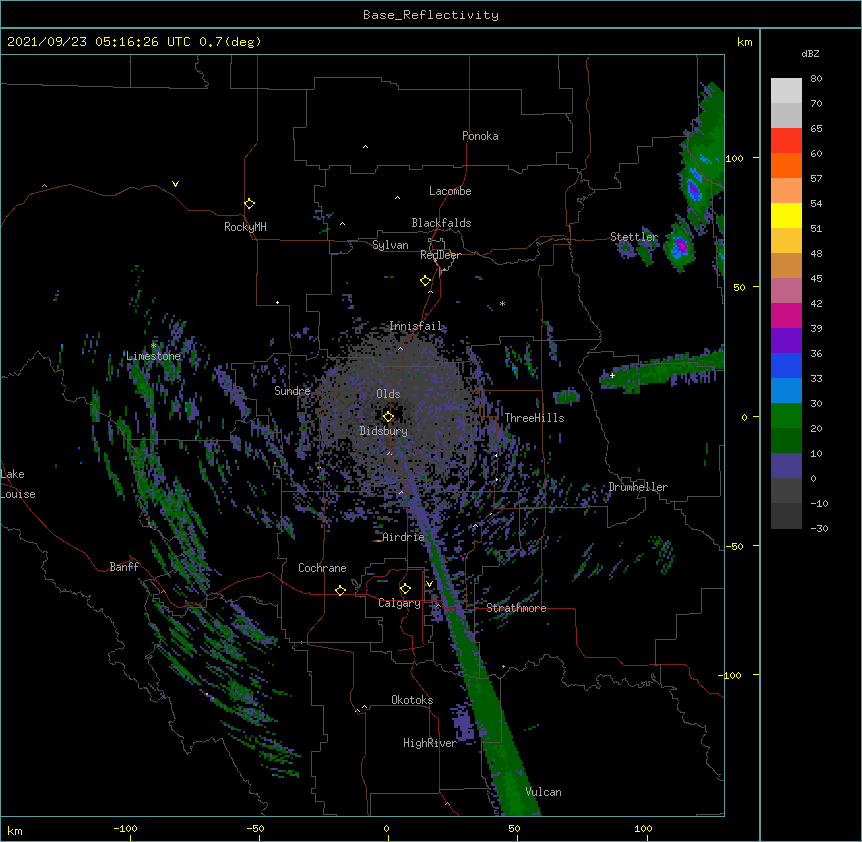
Task: Click the Drumheller label
Action: (638, 487)
